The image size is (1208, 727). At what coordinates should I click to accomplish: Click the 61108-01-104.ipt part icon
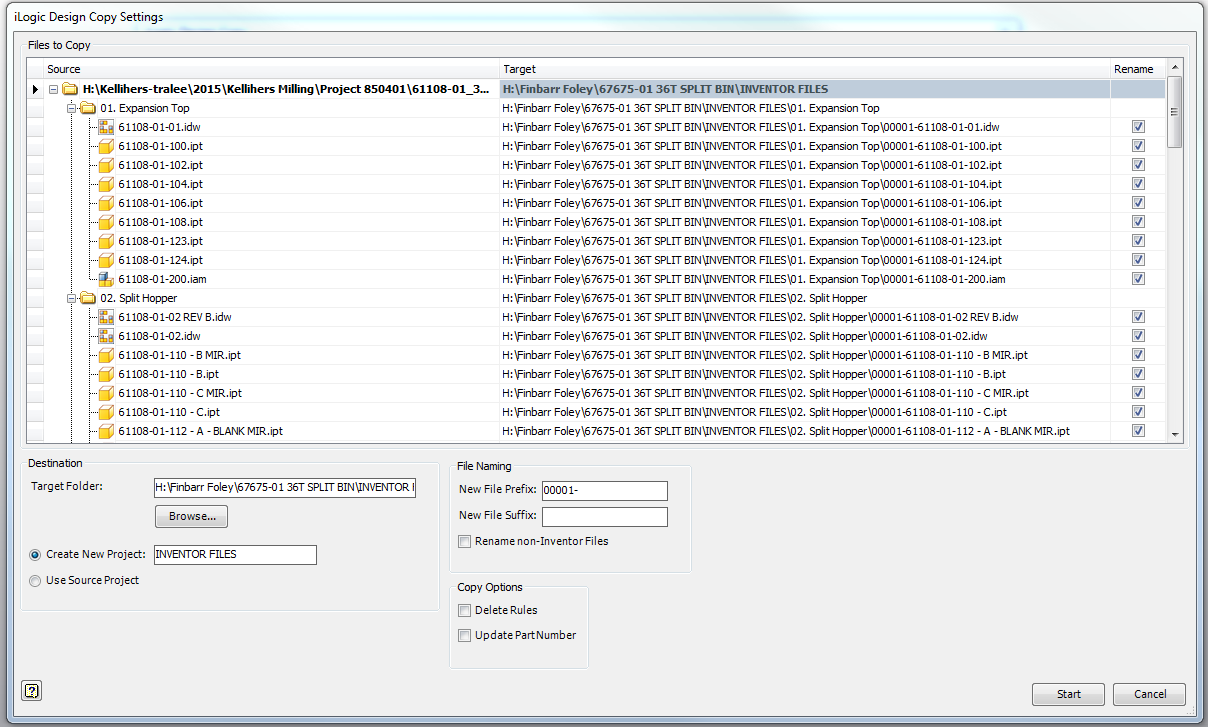click(x=106, y=184)
